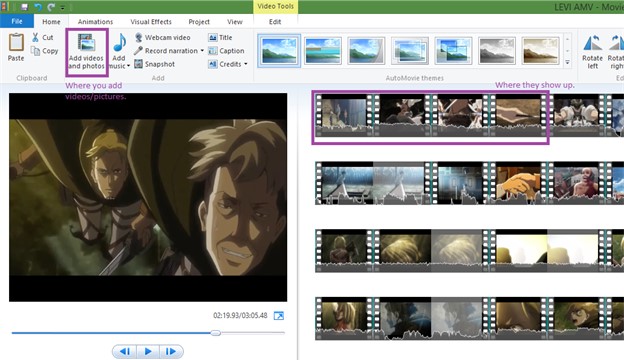Select first clip in first storyboard row
This screenshot has height=360, width=624.
pyautogui.click(x=345, y=115)
